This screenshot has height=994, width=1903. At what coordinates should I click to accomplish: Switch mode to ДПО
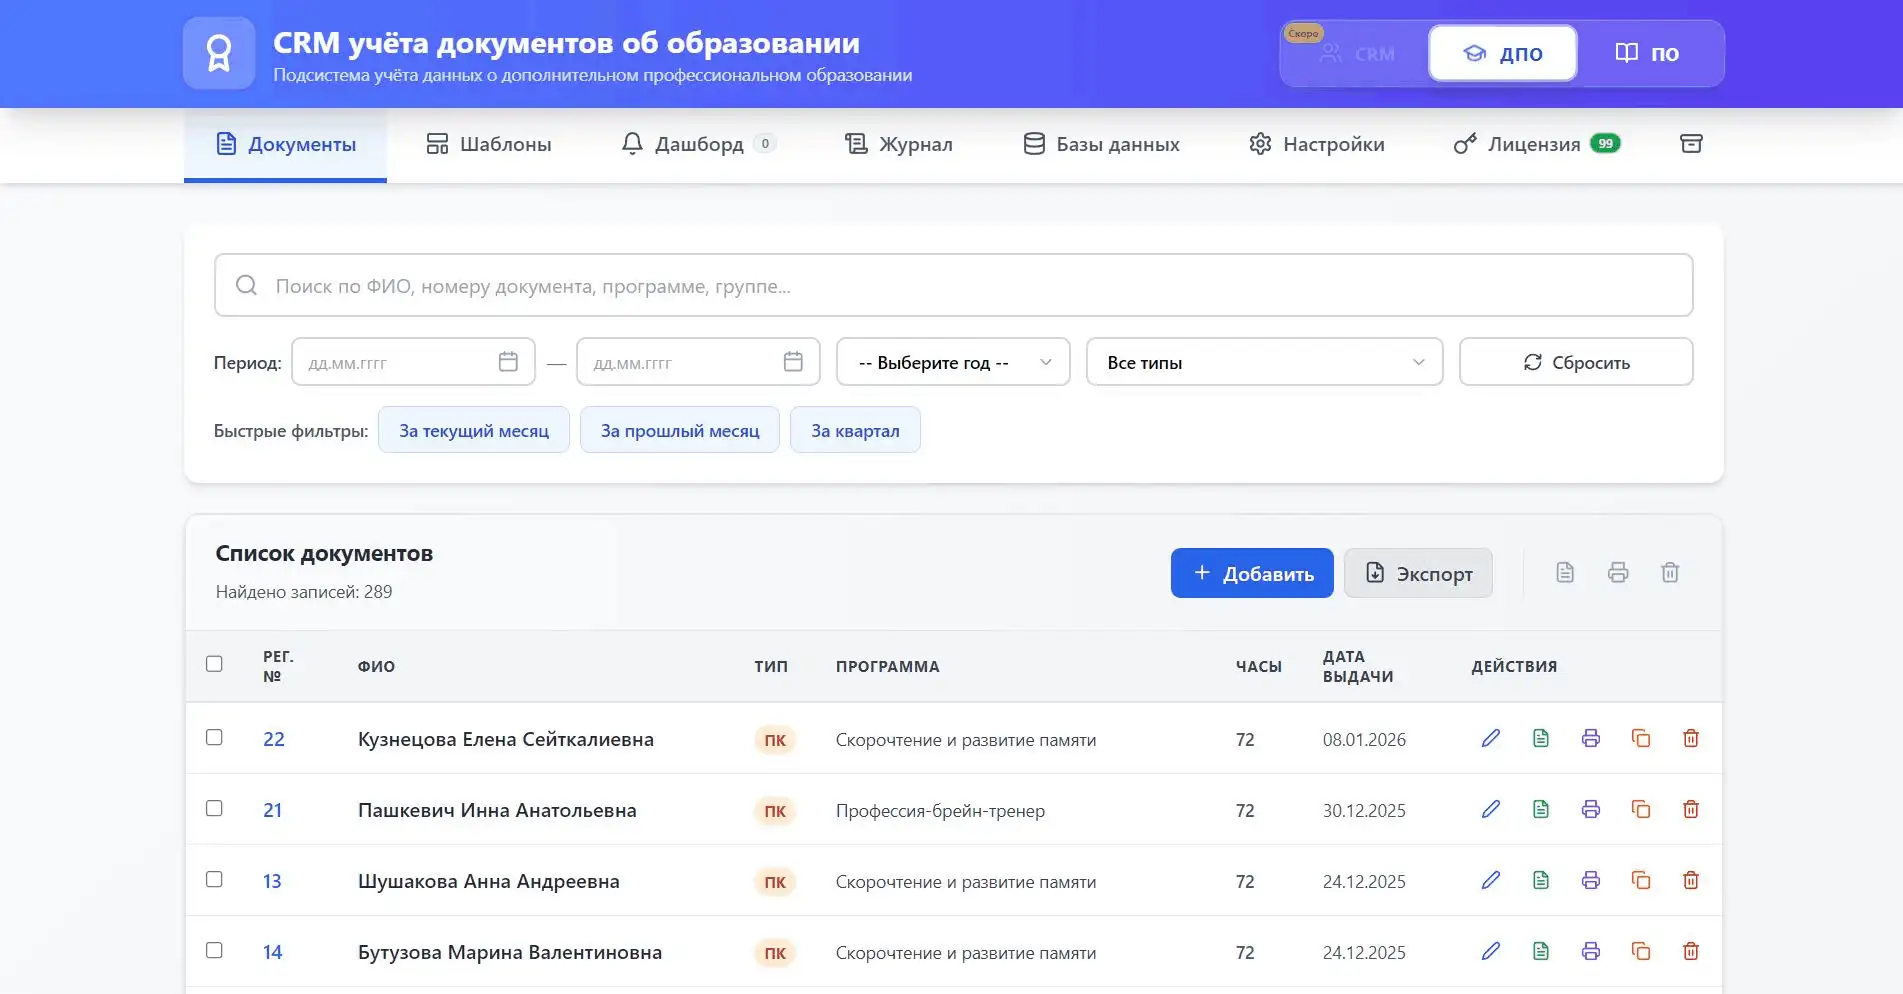[x=1503, y=53]
